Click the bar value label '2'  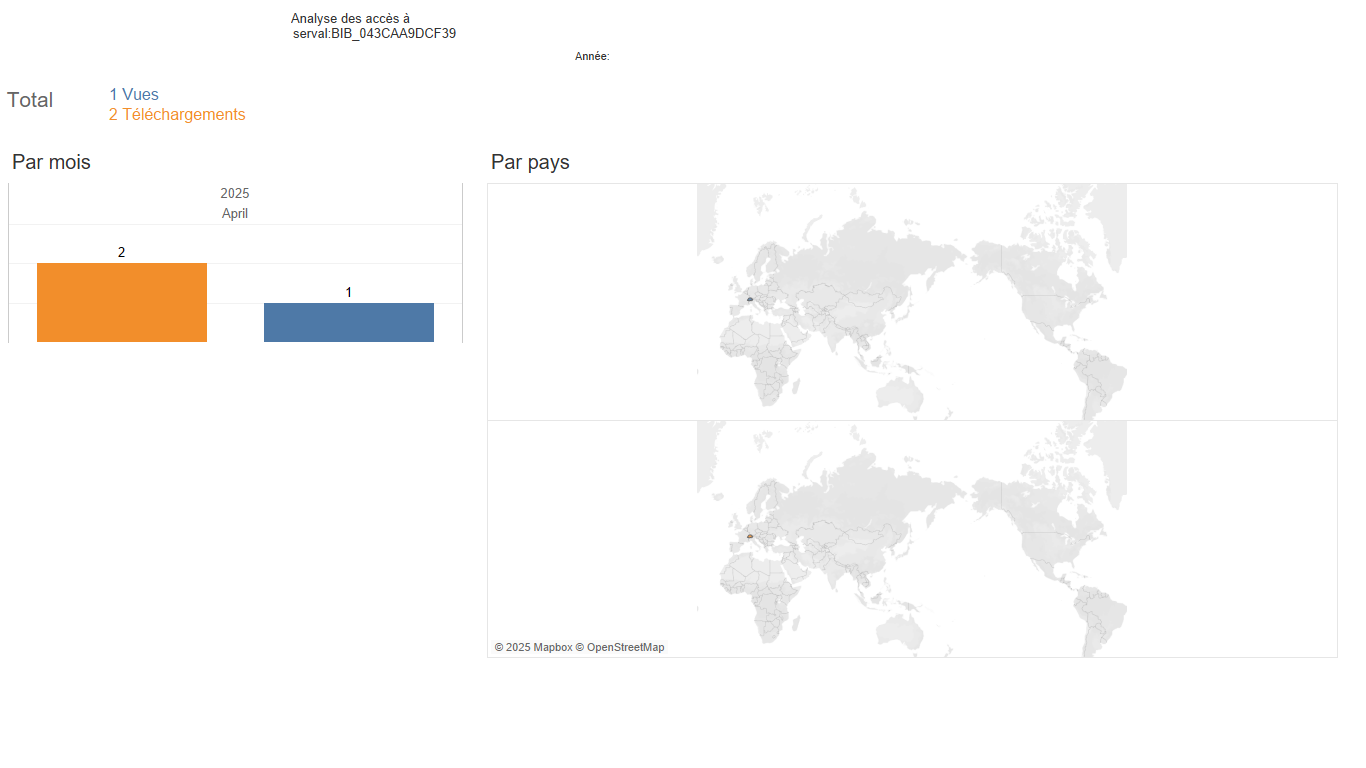tap(122, 252)
